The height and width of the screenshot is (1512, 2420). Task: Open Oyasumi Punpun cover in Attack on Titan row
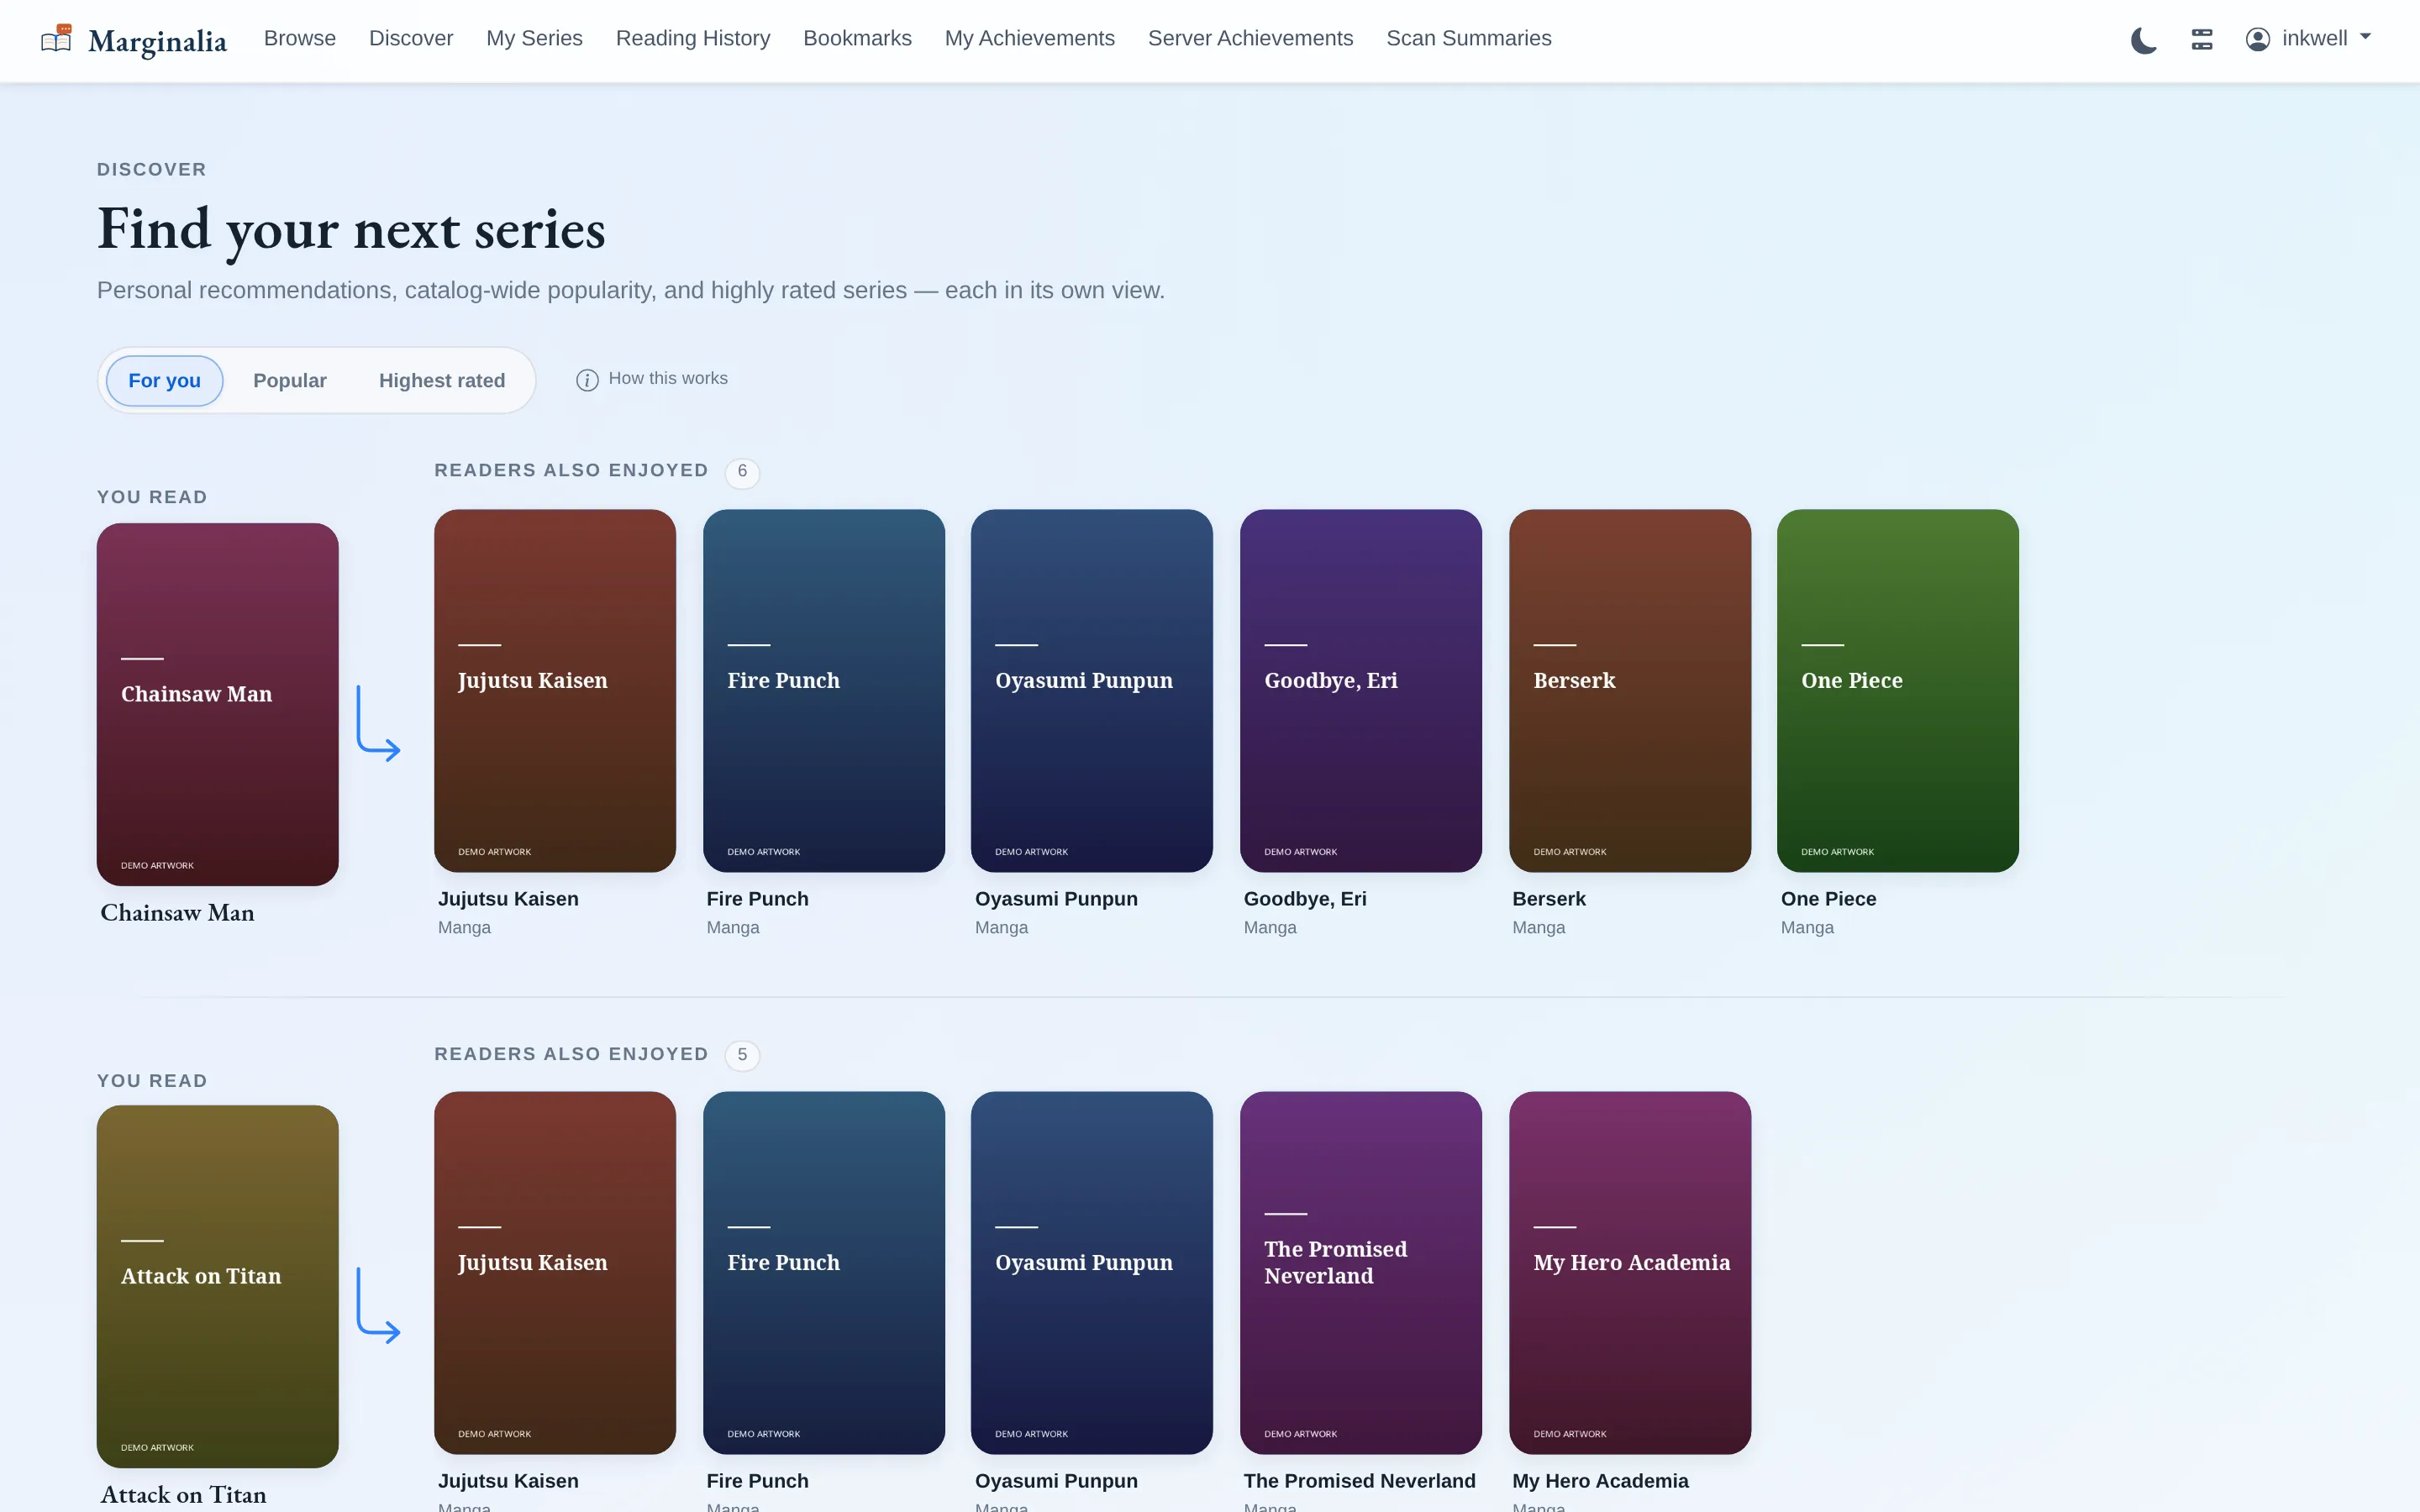click(1092, 1272)
